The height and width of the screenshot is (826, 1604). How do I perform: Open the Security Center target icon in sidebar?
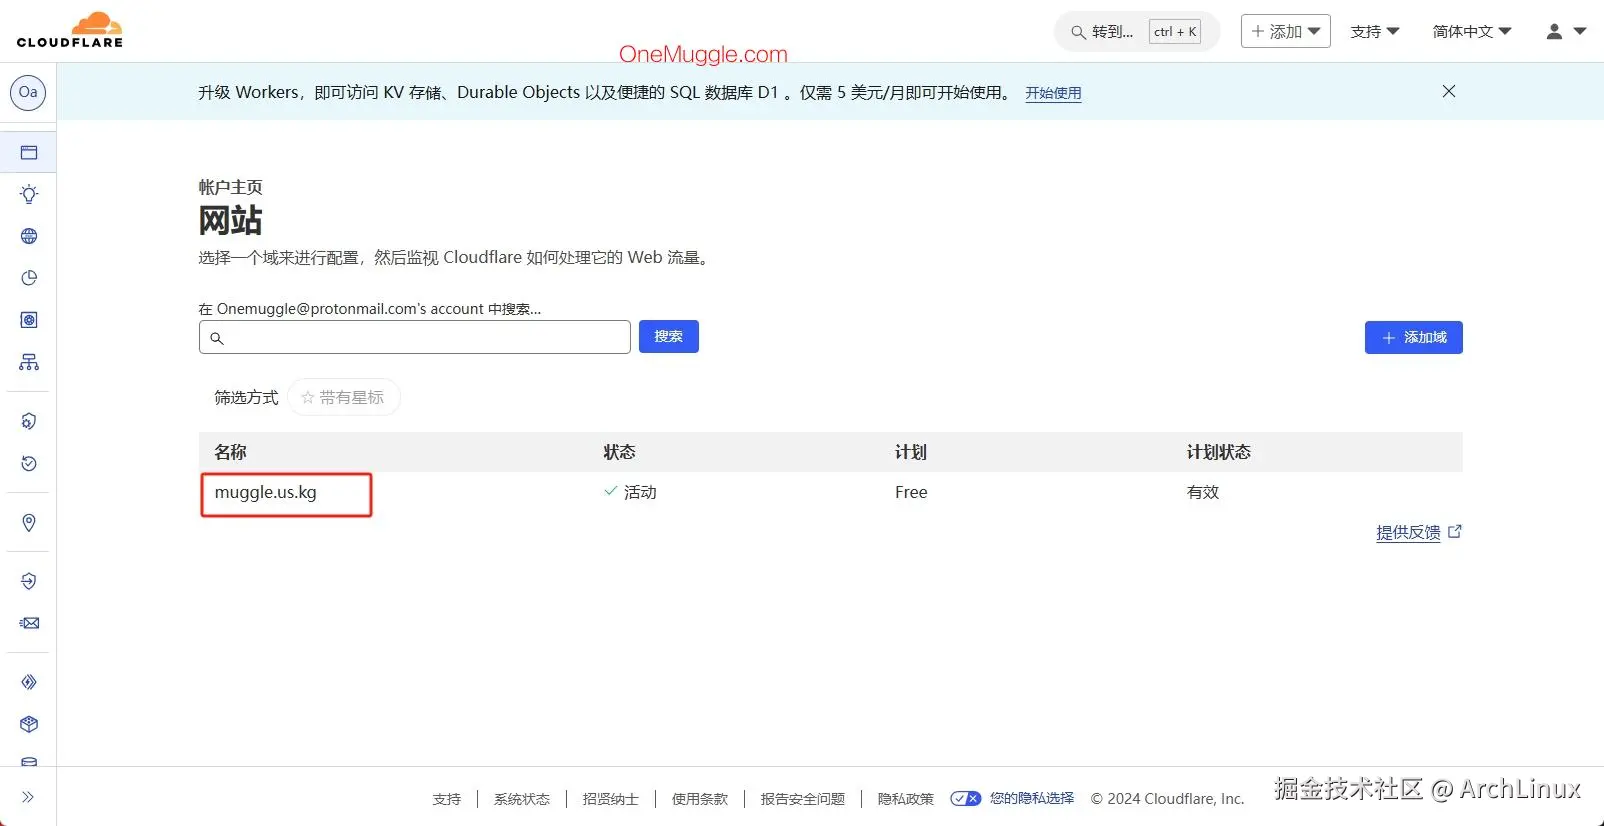coord(29,320)
